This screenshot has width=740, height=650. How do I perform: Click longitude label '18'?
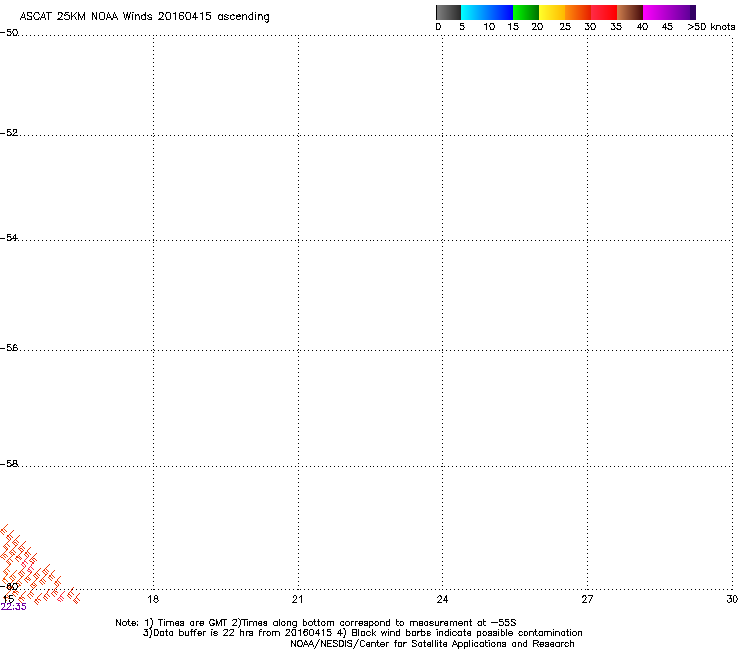[x=153, y=599]
